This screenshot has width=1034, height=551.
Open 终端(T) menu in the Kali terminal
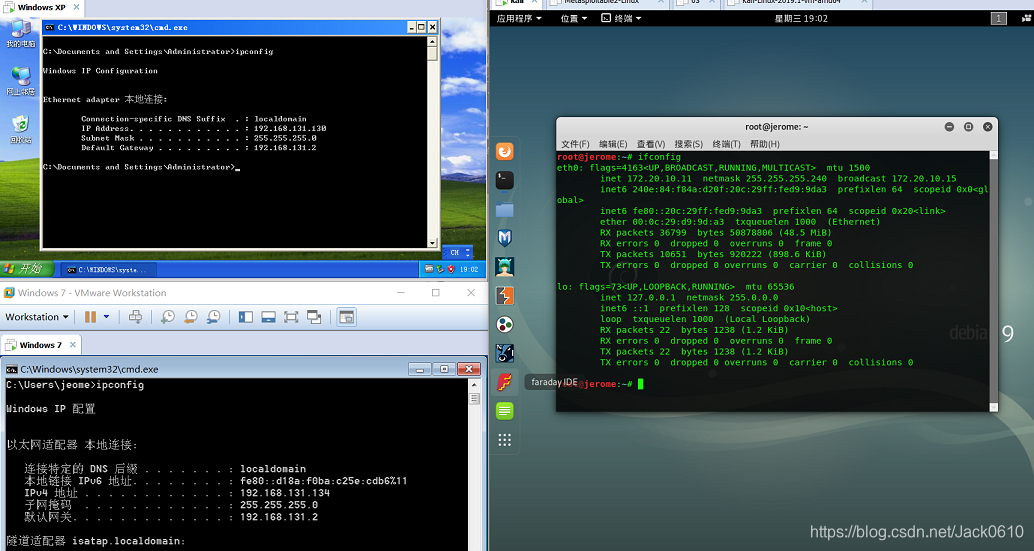(726, 144)
